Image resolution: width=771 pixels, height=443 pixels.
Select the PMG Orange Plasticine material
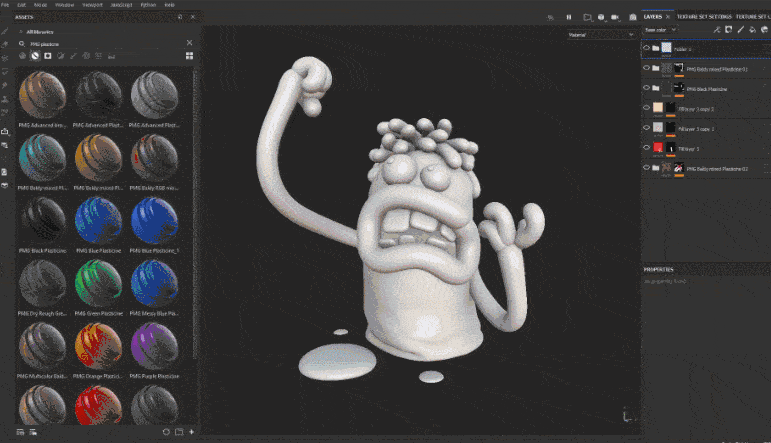point(98,346)
